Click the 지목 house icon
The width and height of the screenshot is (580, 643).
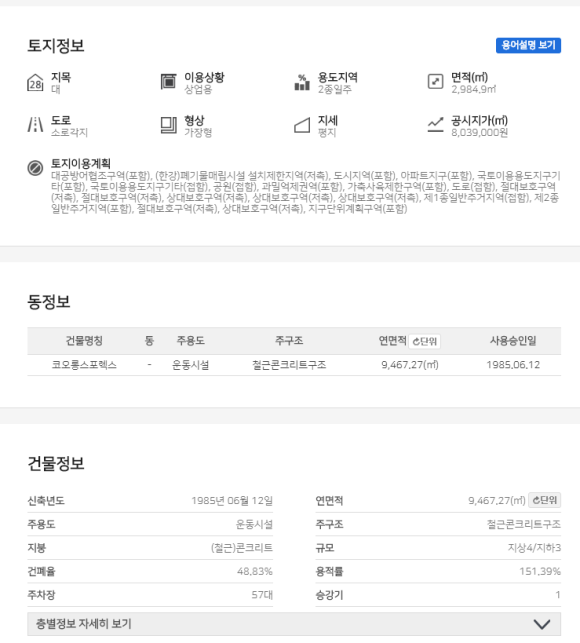click(x=35, y=82)
